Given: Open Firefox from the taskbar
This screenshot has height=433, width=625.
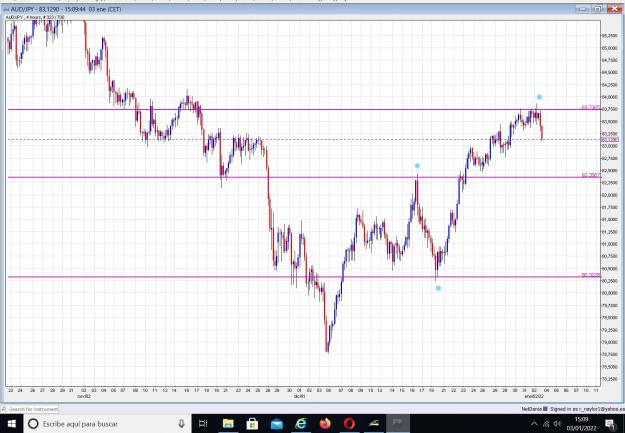Looking at the screenshot, I should pos(325,423).
